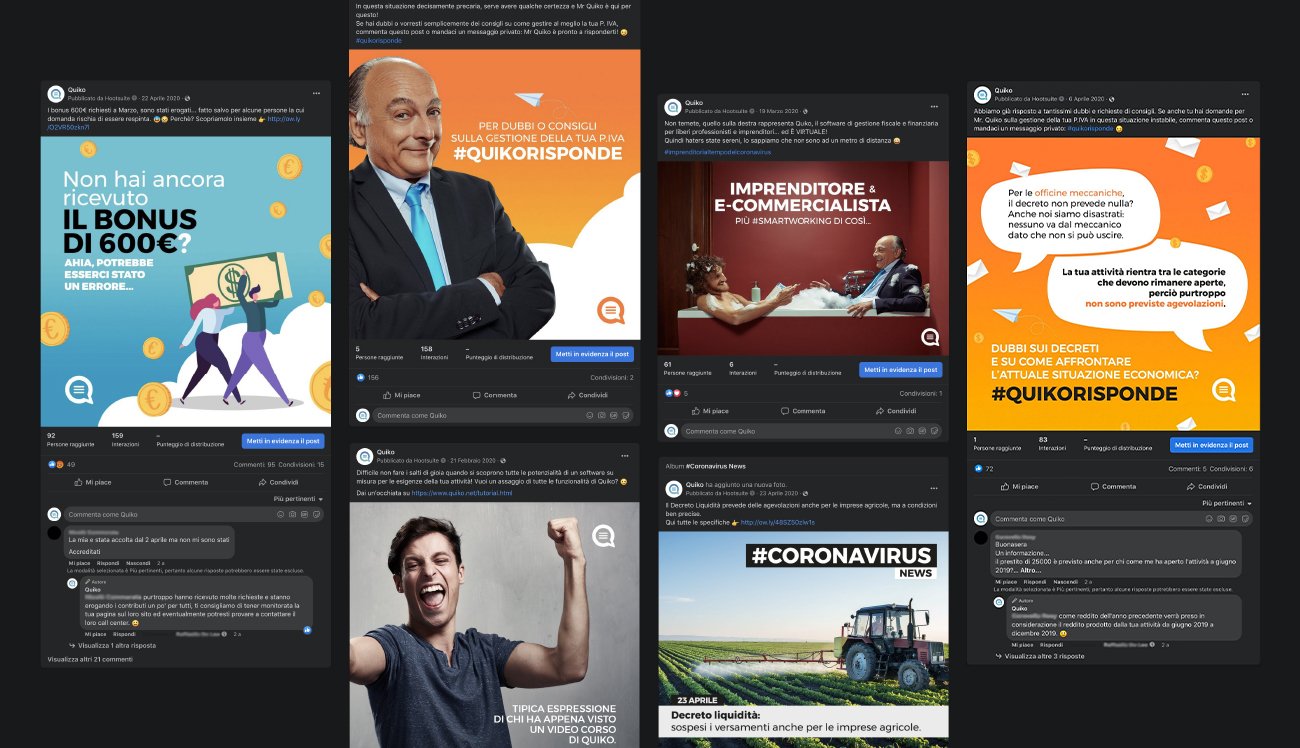Open the Imprenditore & E-commercialista bathtub image
This screenshot has height=748, width=1300.
point(803,258)
